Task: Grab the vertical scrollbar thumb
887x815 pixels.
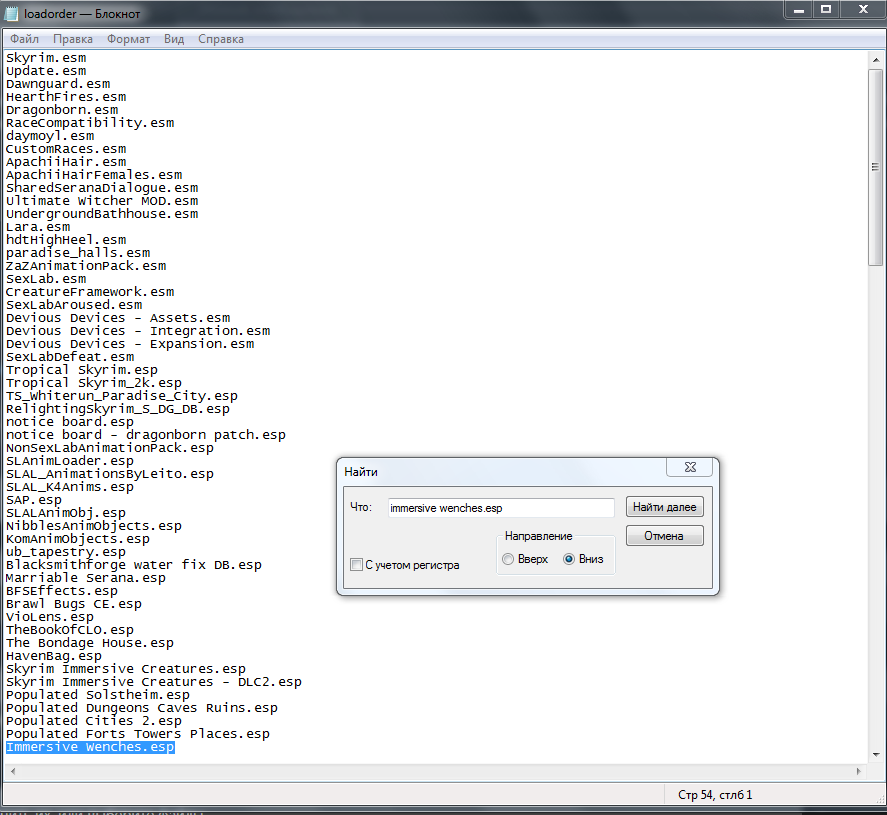Action: 876,165
